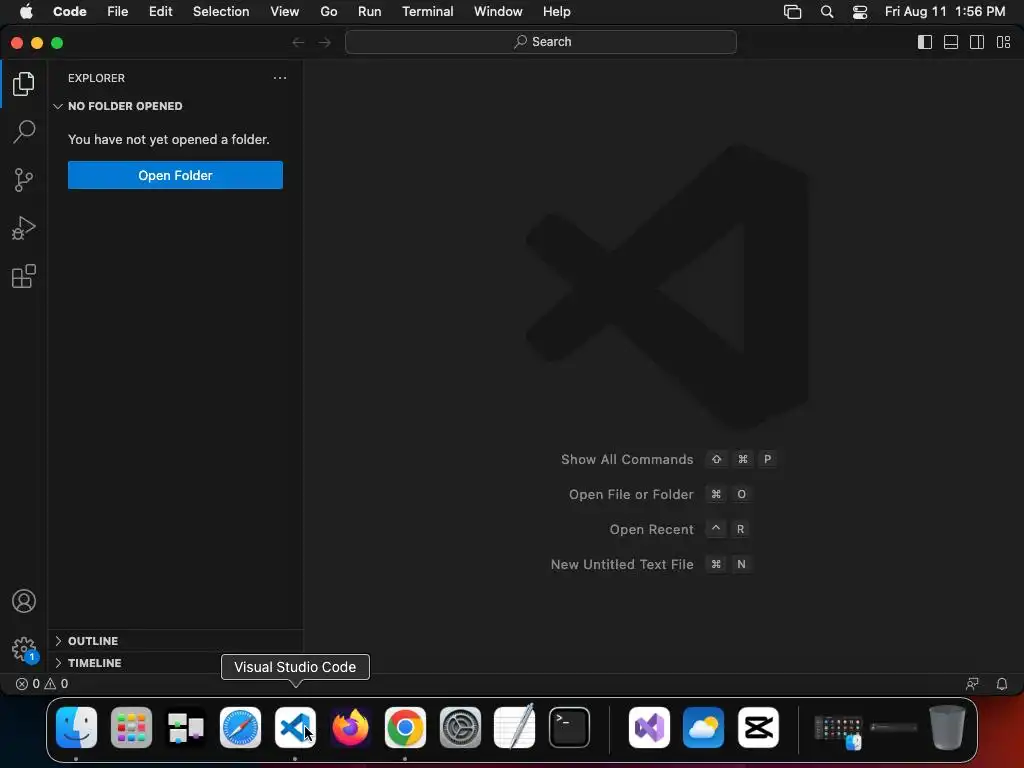Open Terminal app from the Dock

[569, 727]
